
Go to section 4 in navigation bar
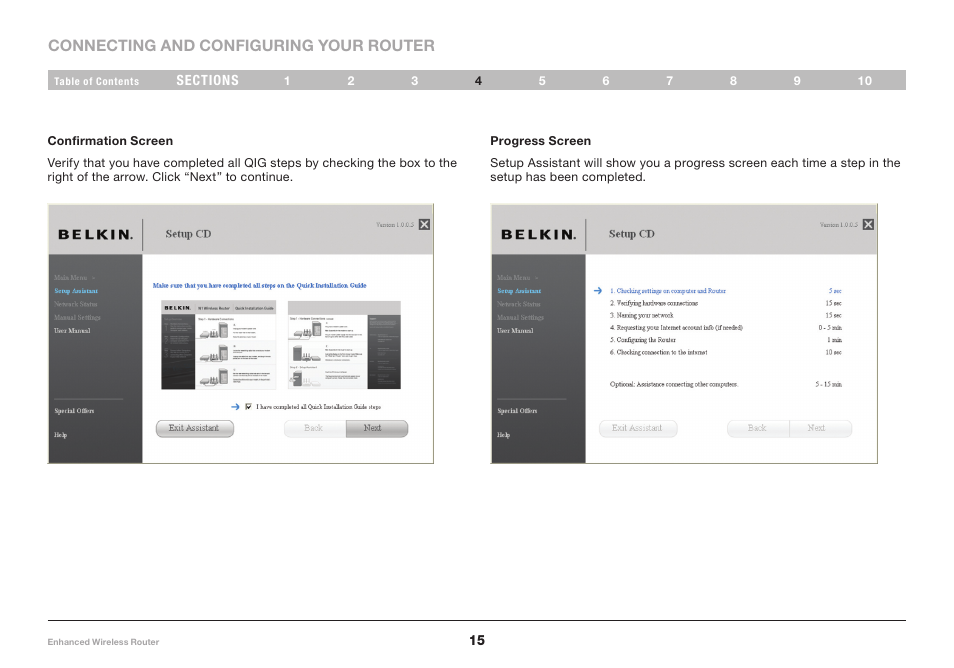pos(478,81)
